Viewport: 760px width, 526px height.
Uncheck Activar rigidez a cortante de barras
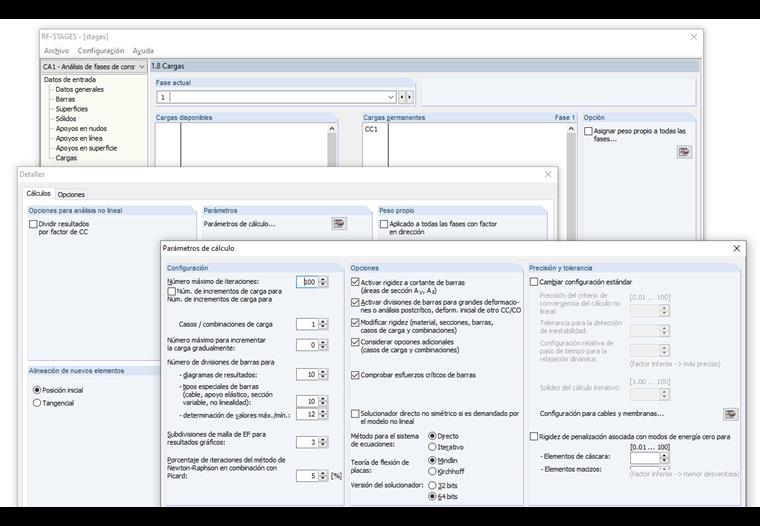pos(355,282)
